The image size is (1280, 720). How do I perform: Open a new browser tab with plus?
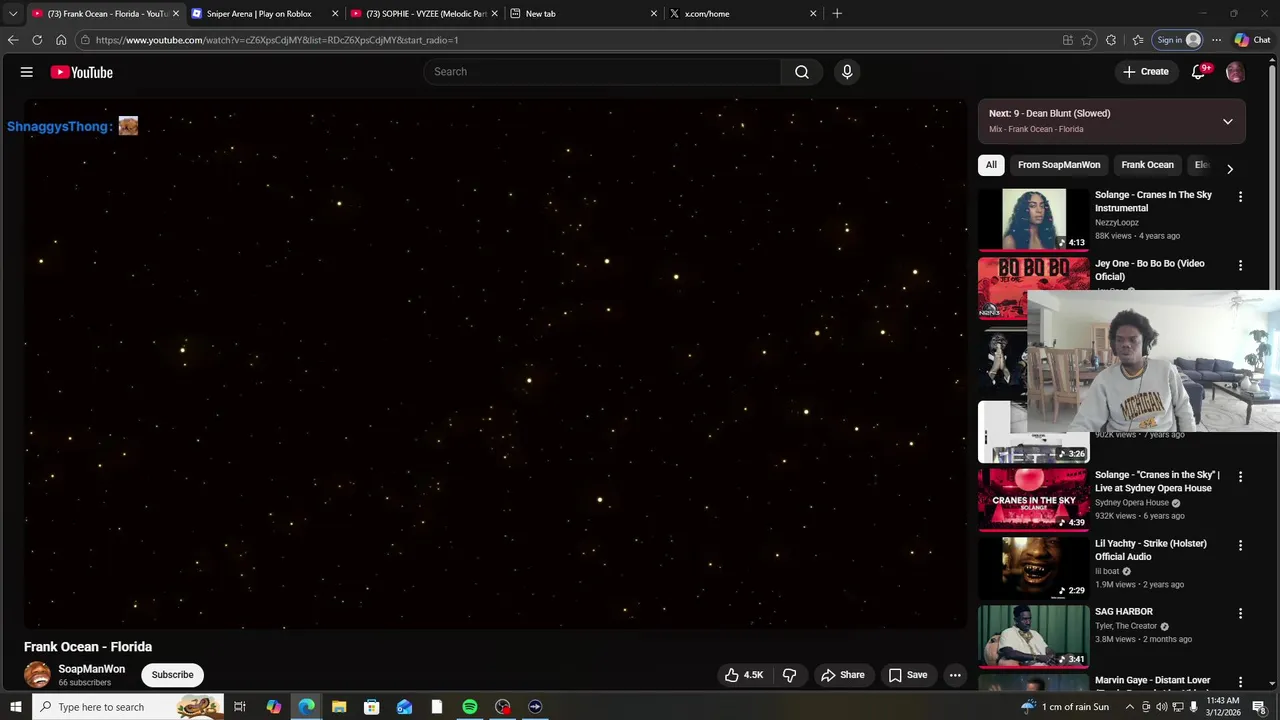click(x=837, y=14)
